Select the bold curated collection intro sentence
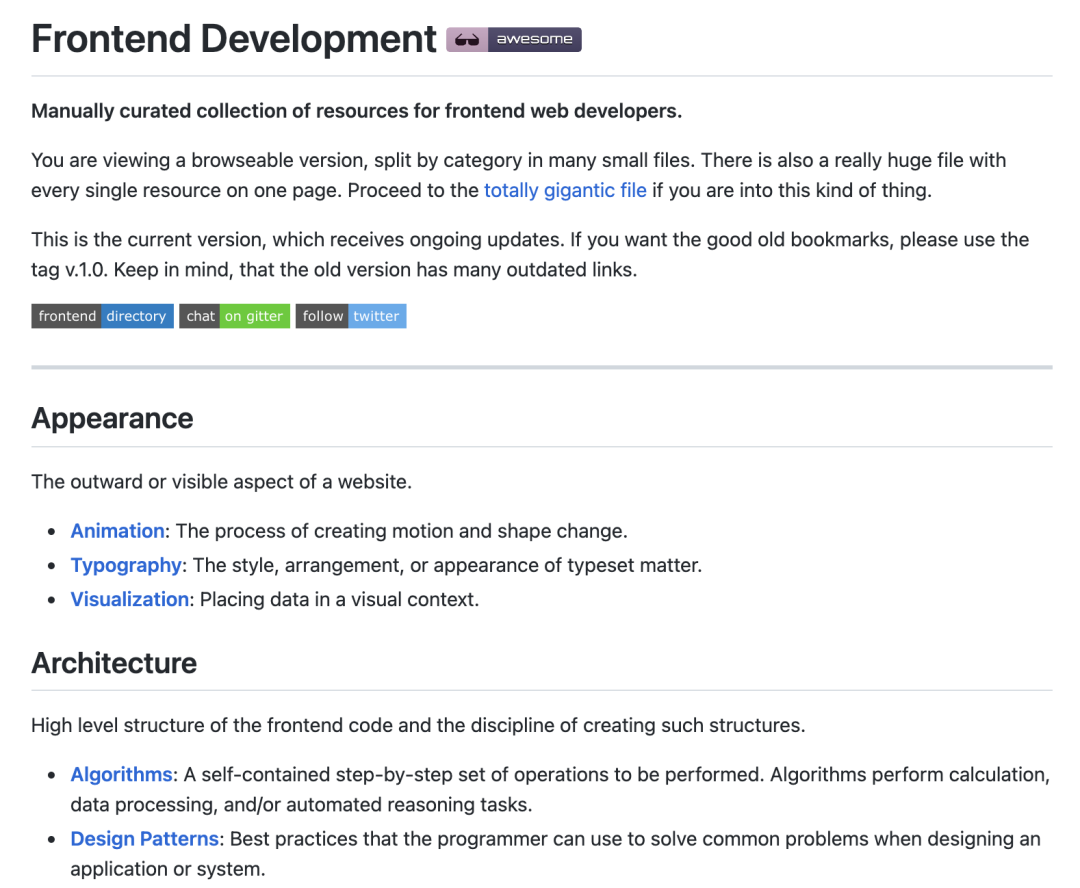Screen dimensions: 1080x888 [x=355, y=110]
